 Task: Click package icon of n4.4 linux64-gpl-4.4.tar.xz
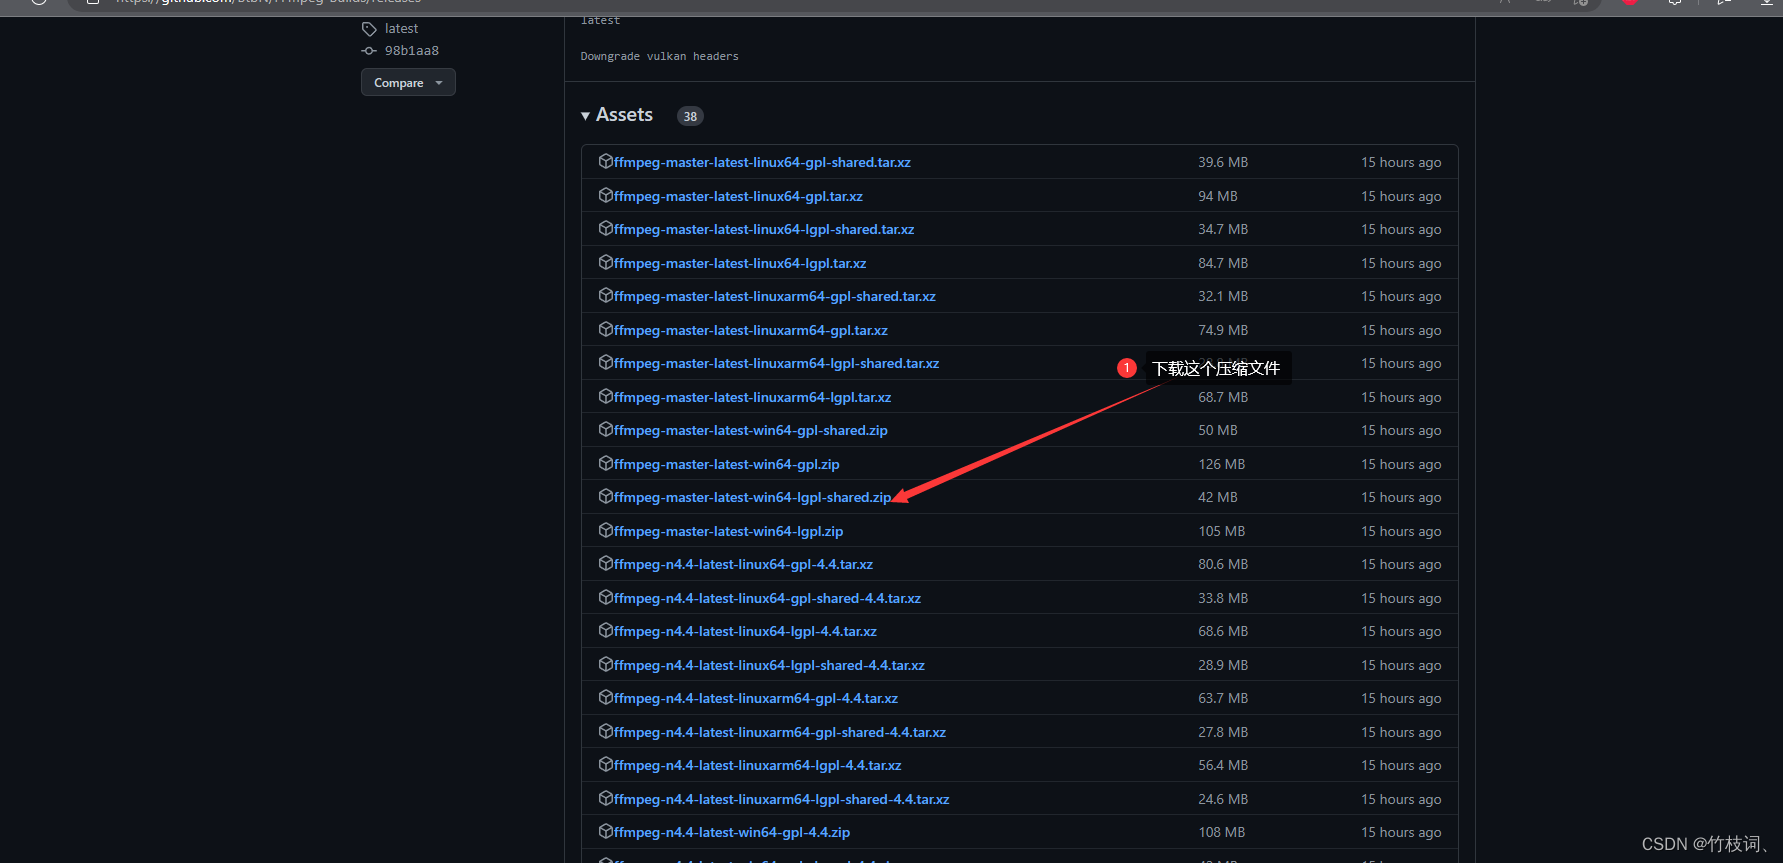pyautogui.click(x=606, y=563)
